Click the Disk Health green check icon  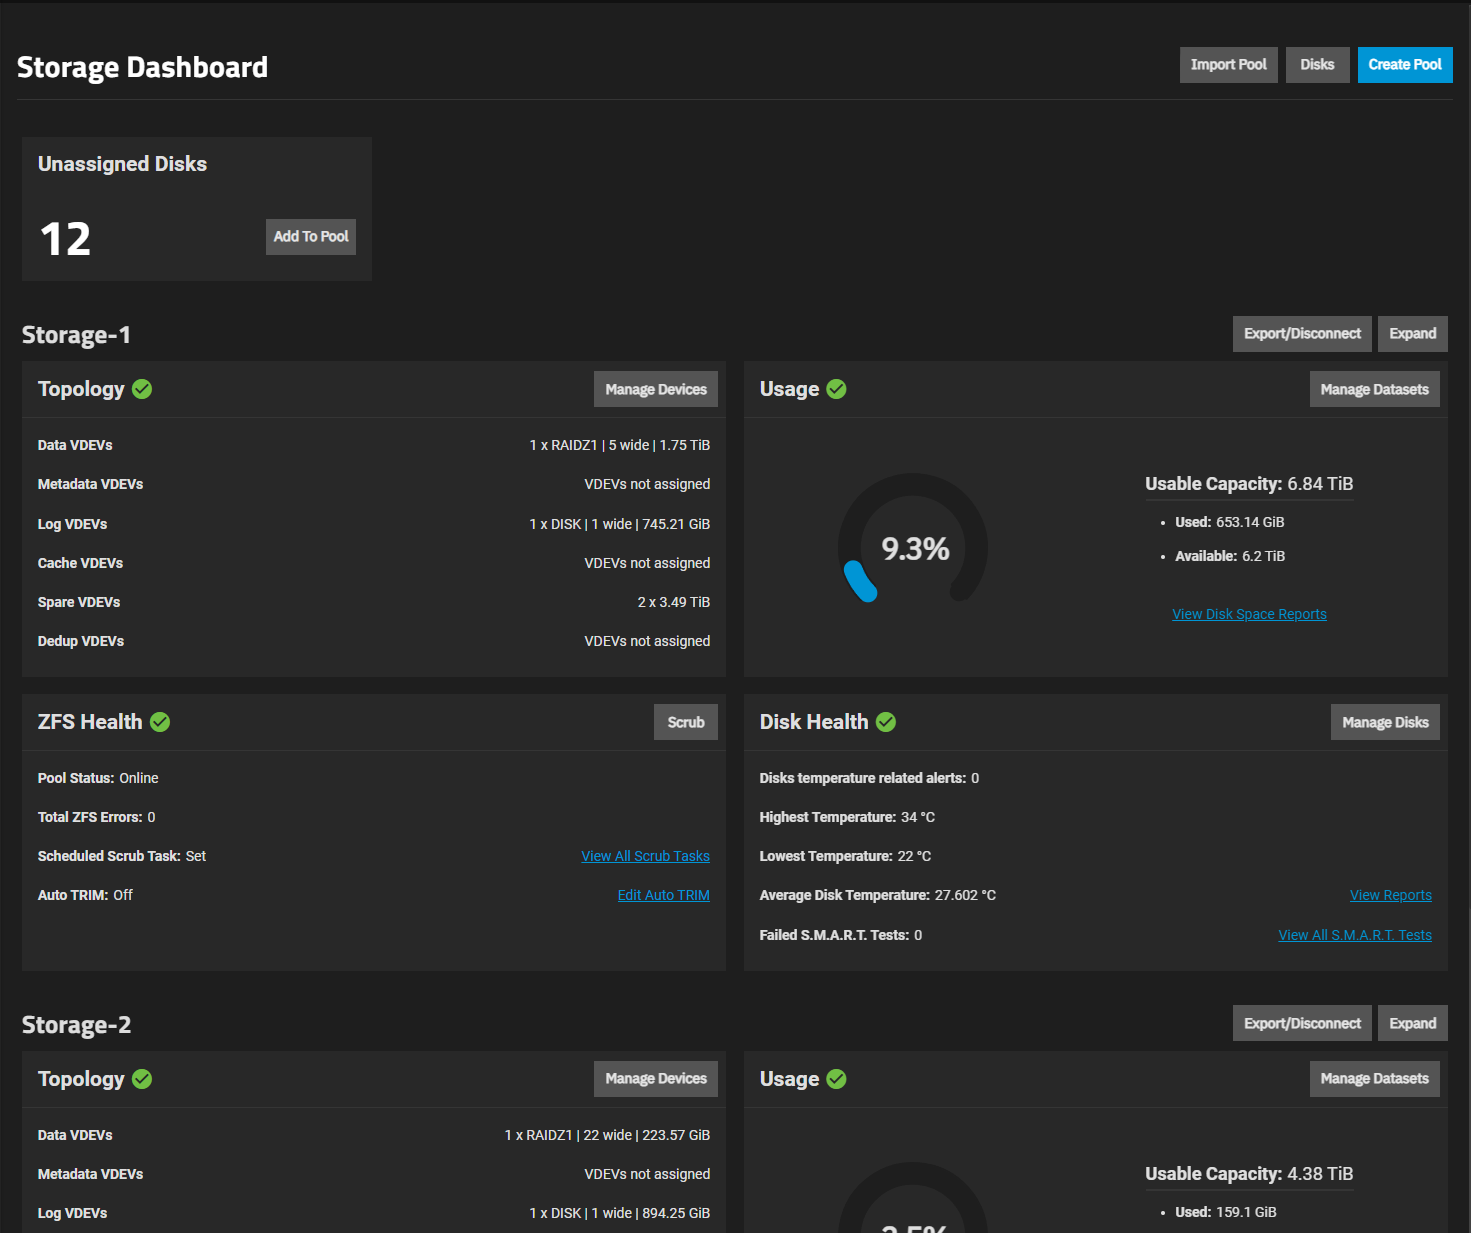tap(886, 722)
